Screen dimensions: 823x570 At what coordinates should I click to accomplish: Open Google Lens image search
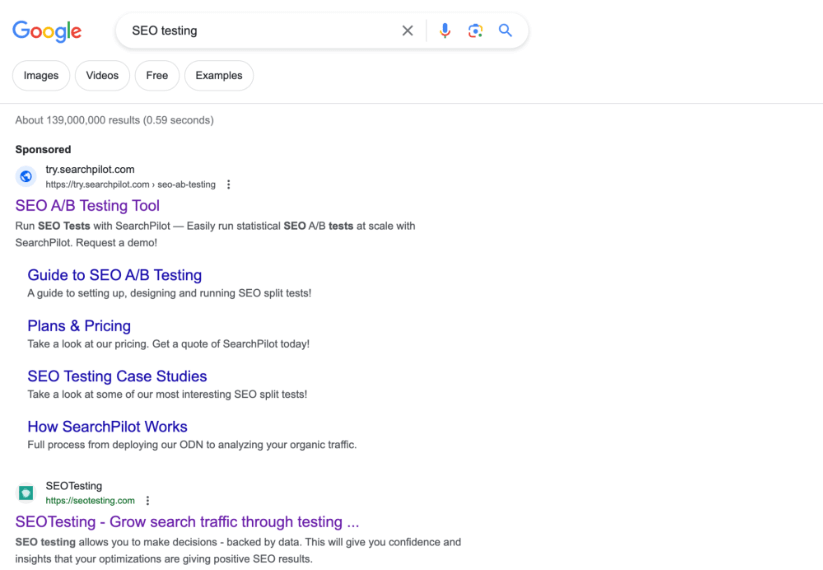coord(475,31)
